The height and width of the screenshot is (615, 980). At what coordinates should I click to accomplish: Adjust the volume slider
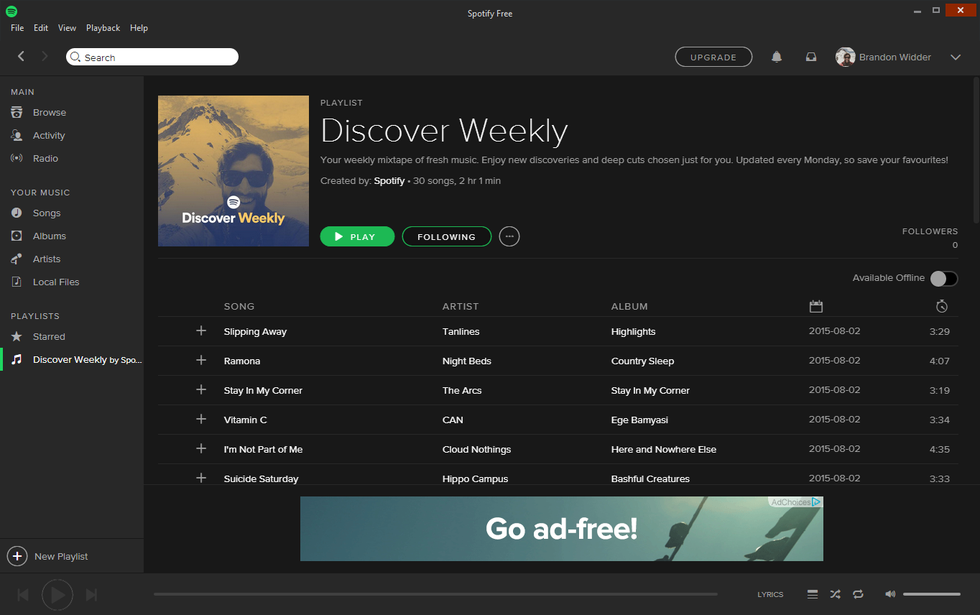click(931, 594)
